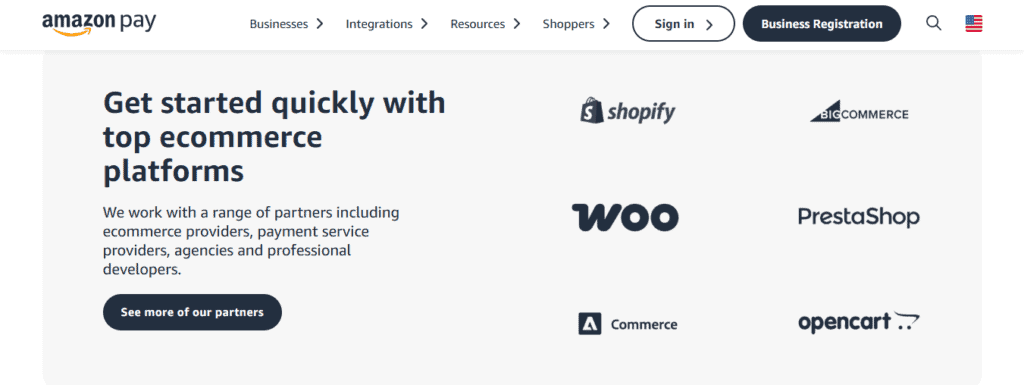The width and height of the screenshot is (1024, 385).
Task: Expand the Shoppers menu chevron
Action: pos(606,24)
